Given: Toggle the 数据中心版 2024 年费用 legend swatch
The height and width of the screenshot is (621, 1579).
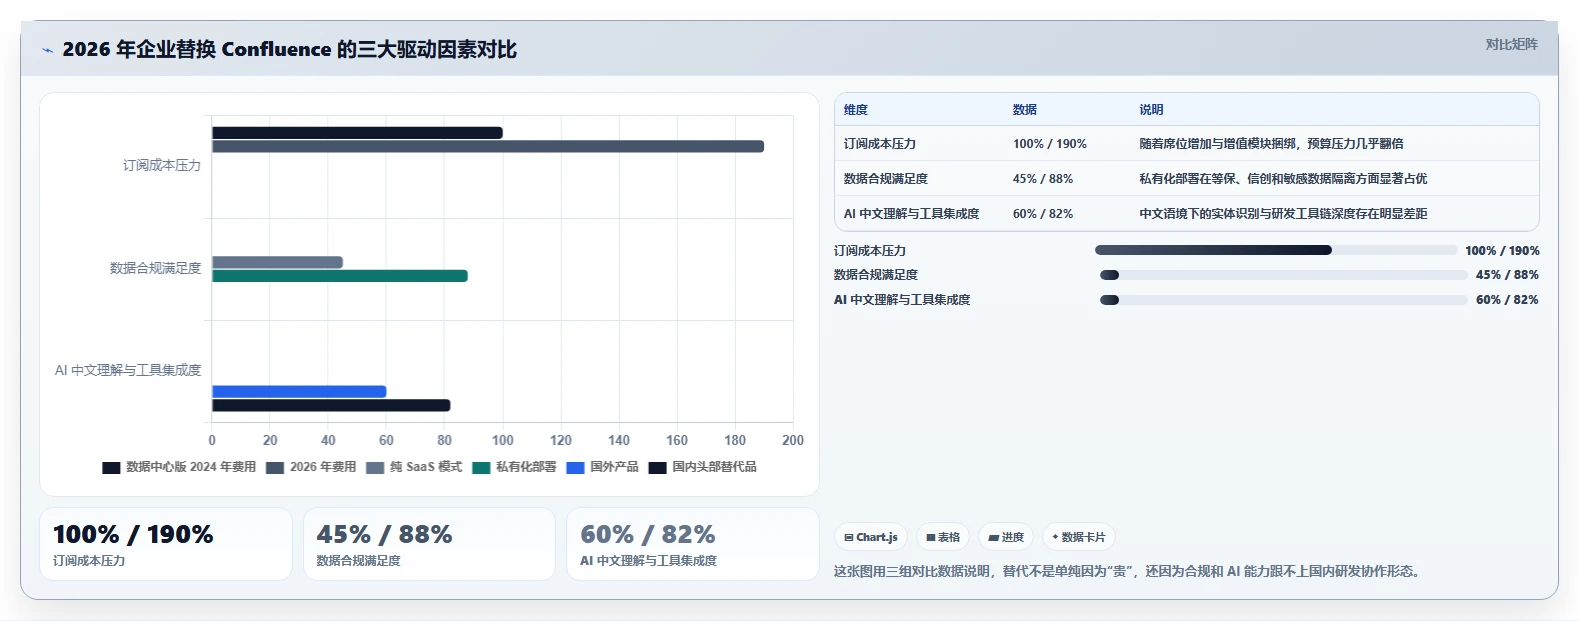Looking at the screenshot, I should click(x=111, y=467).
